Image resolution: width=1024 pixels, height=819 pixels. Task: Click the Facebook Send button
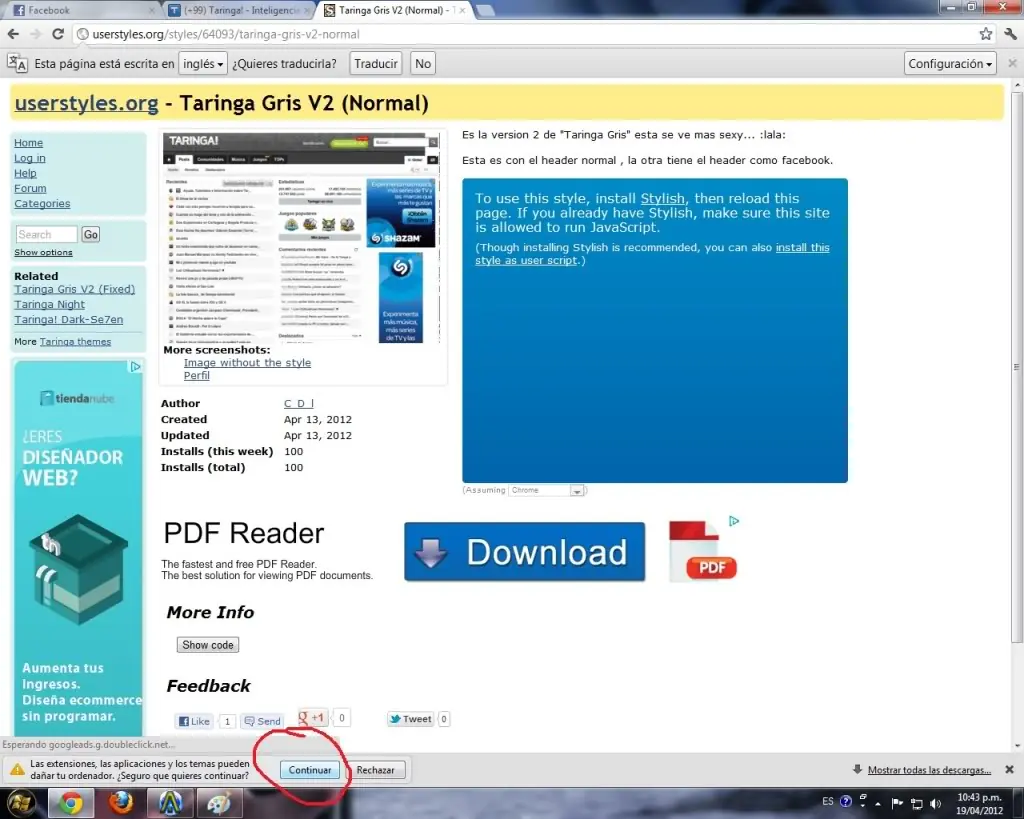[x=263, y=721]
